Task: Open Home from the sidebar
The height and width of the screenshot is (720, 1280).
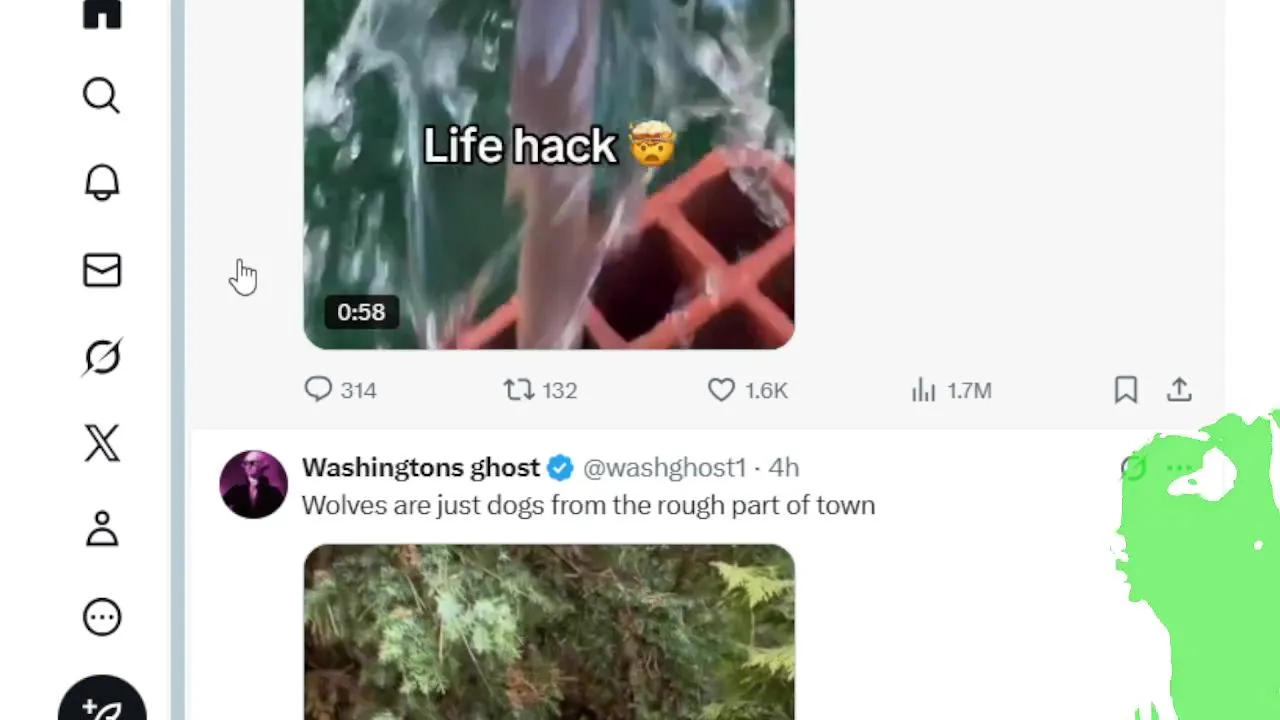Action: [x=102, y=14]
